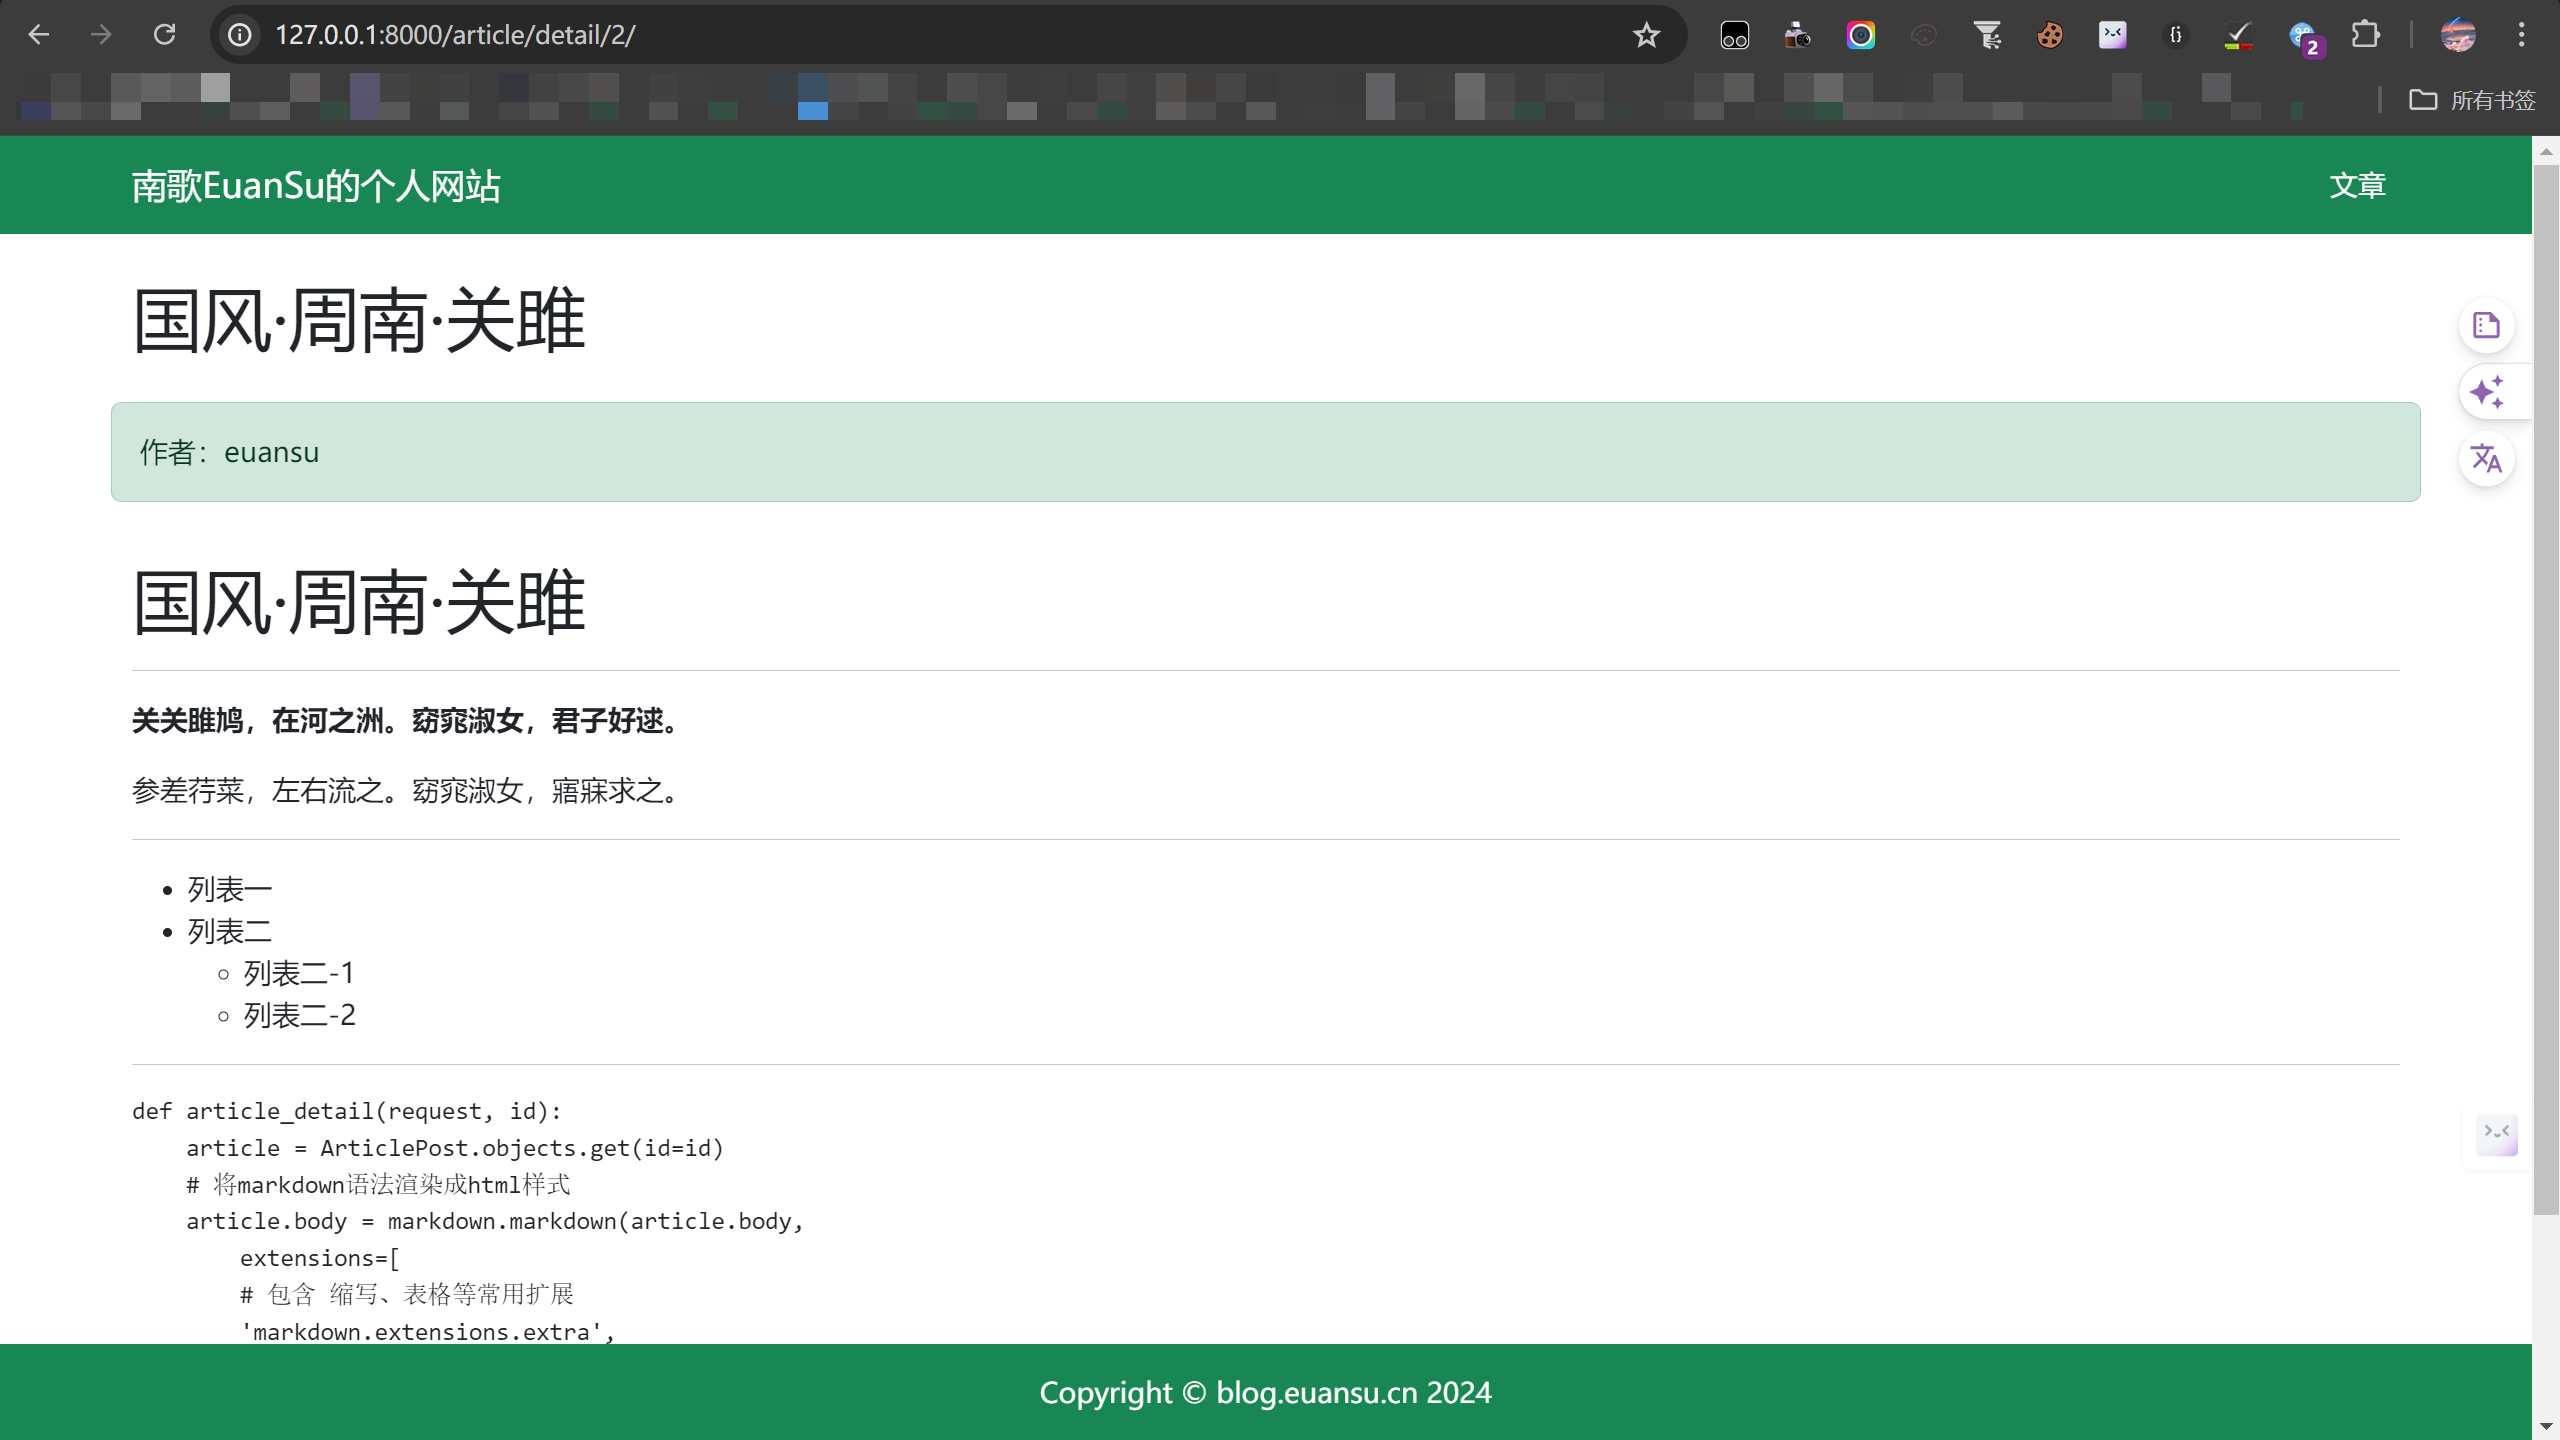Click the sparkle AI assistant floating button
The height and width of the screenshot is (1440, 2560).
(x=2486, y=392)
